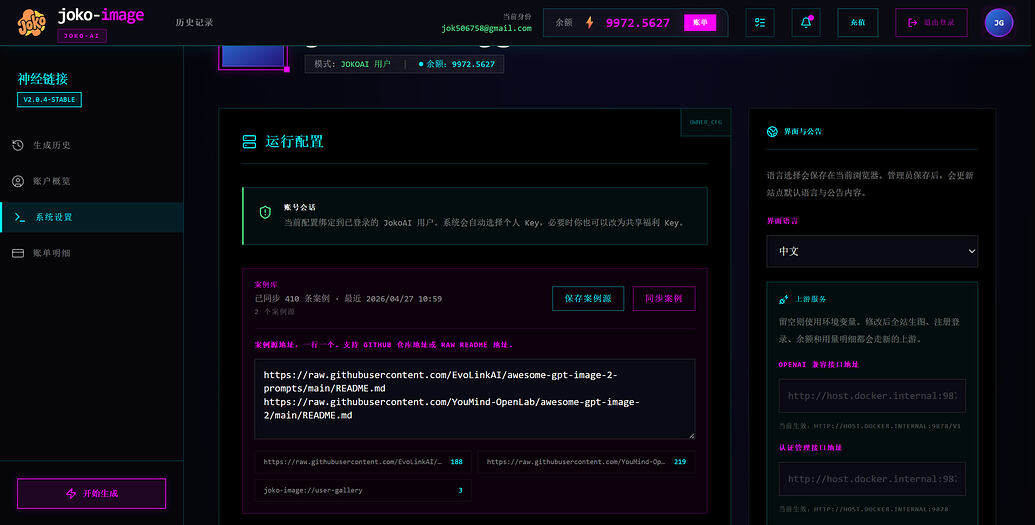Open the notifications bell
Image resolution: width=1035 pixels, height=525 pixels.
point(806,22)
